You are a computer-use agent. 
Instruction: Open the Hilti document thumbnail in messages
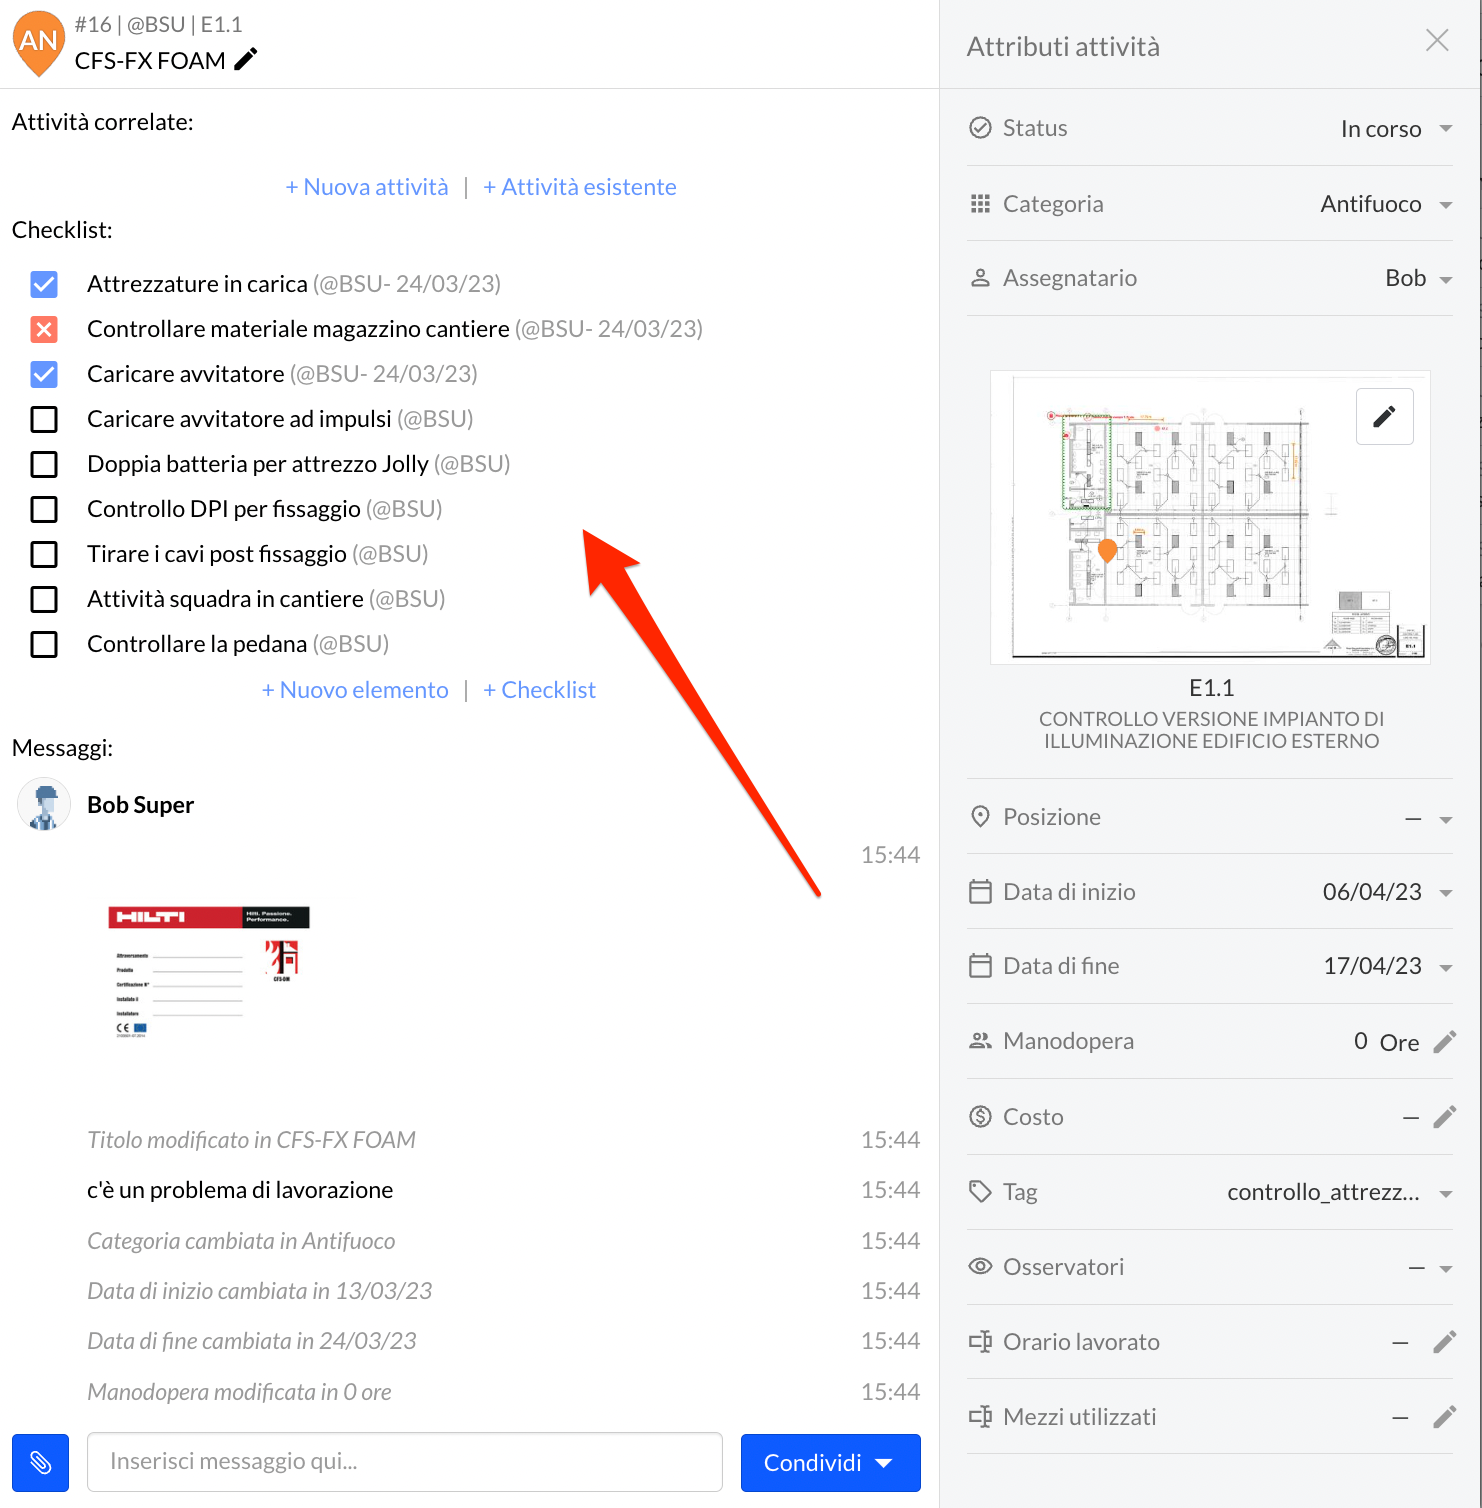point(209,972)
